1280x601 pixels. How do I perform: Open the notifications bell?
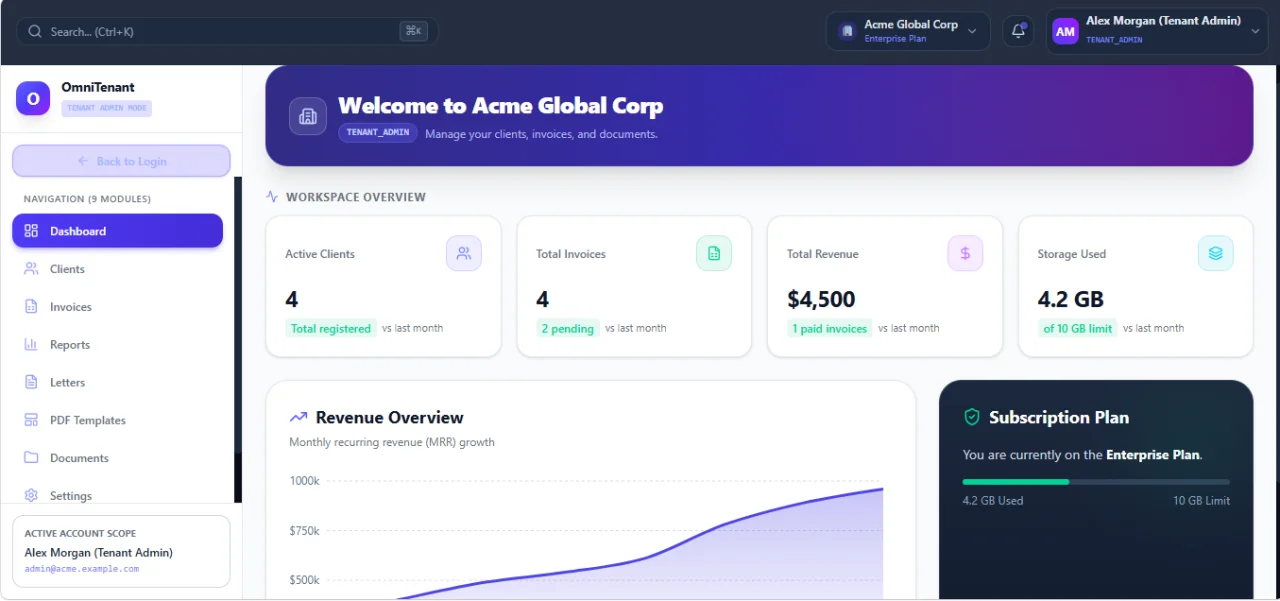(1018, 31)
